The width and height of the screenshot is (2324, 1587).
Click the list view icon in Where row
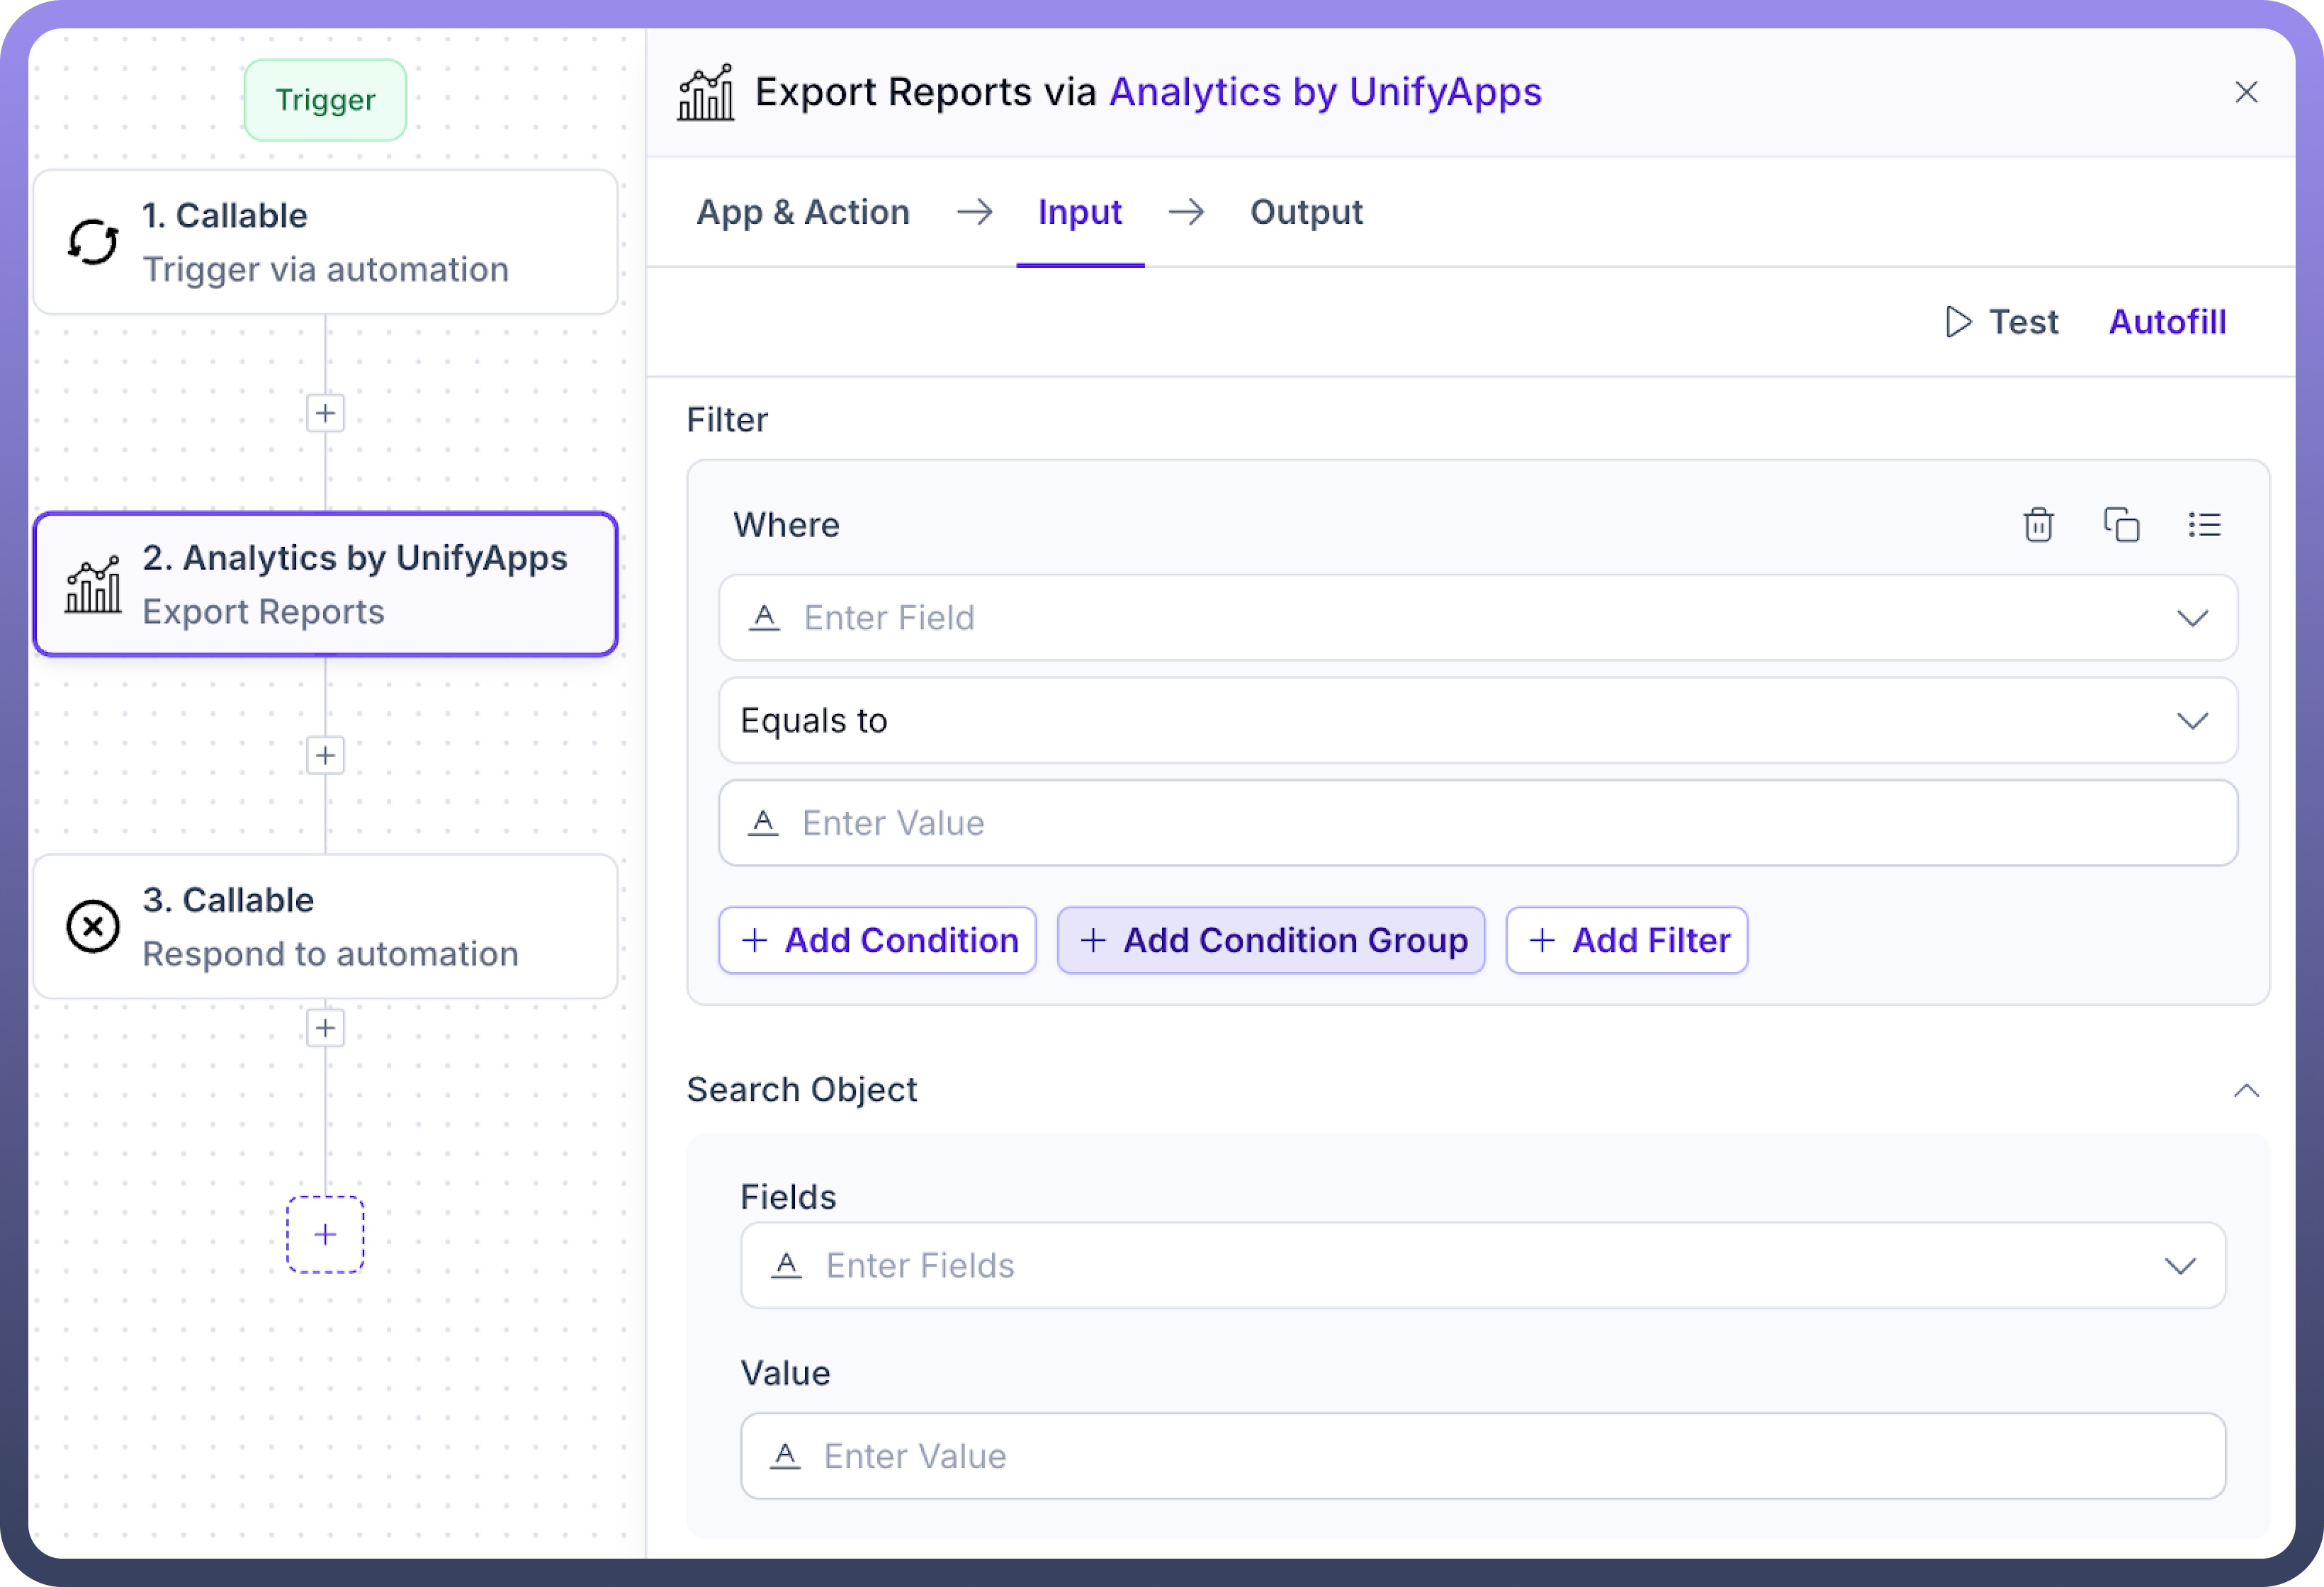pos(2204,525)
